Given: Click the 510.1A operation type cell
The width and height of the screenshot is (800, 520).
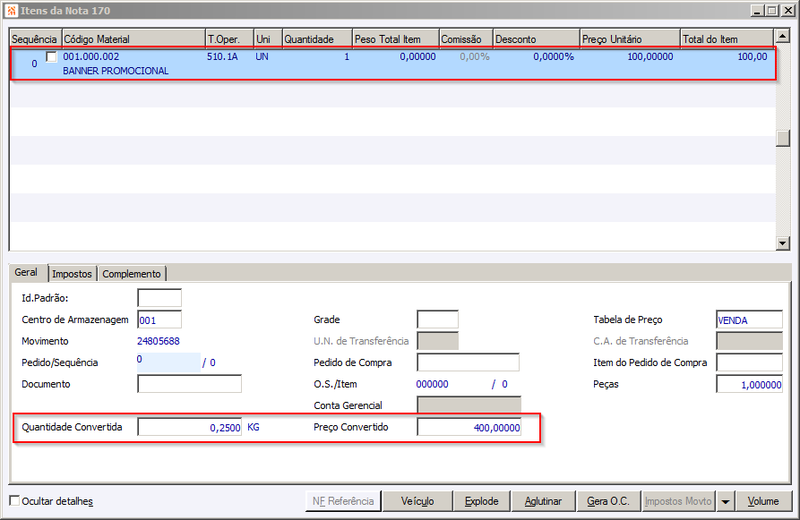Looking at the screenshot, I should [x=222, y=57].
